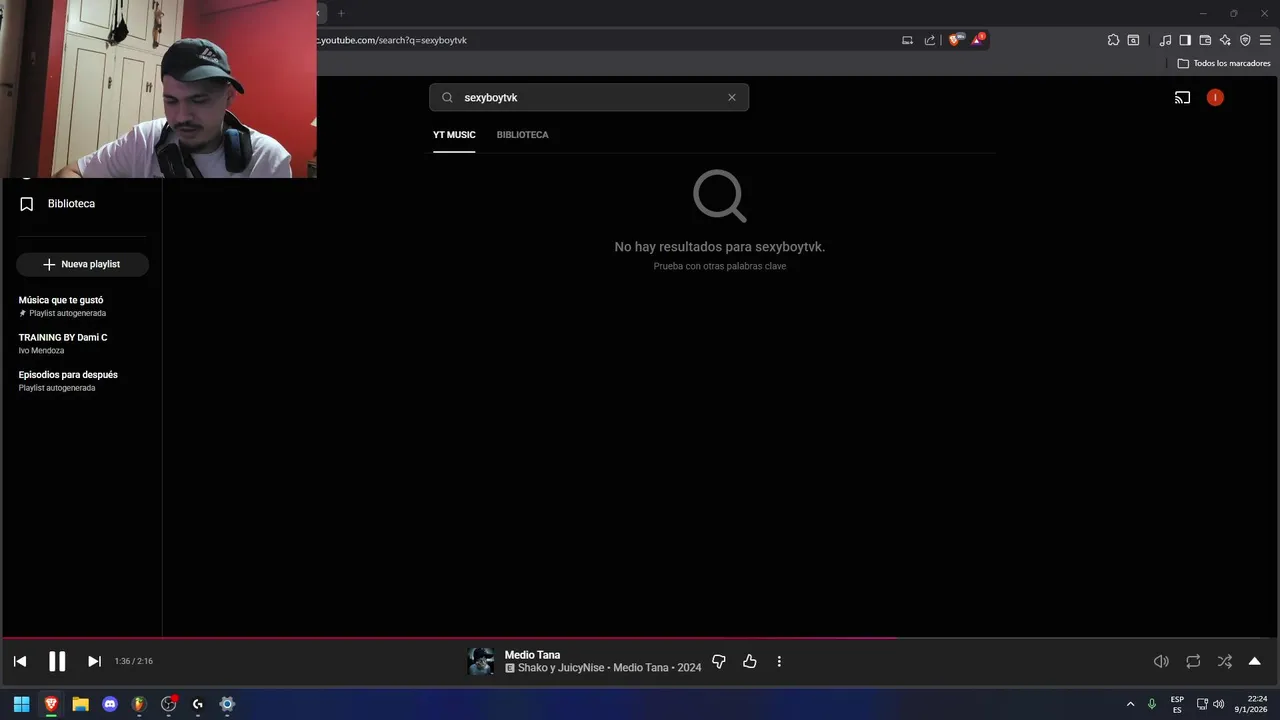Skip to the next track

94,661
